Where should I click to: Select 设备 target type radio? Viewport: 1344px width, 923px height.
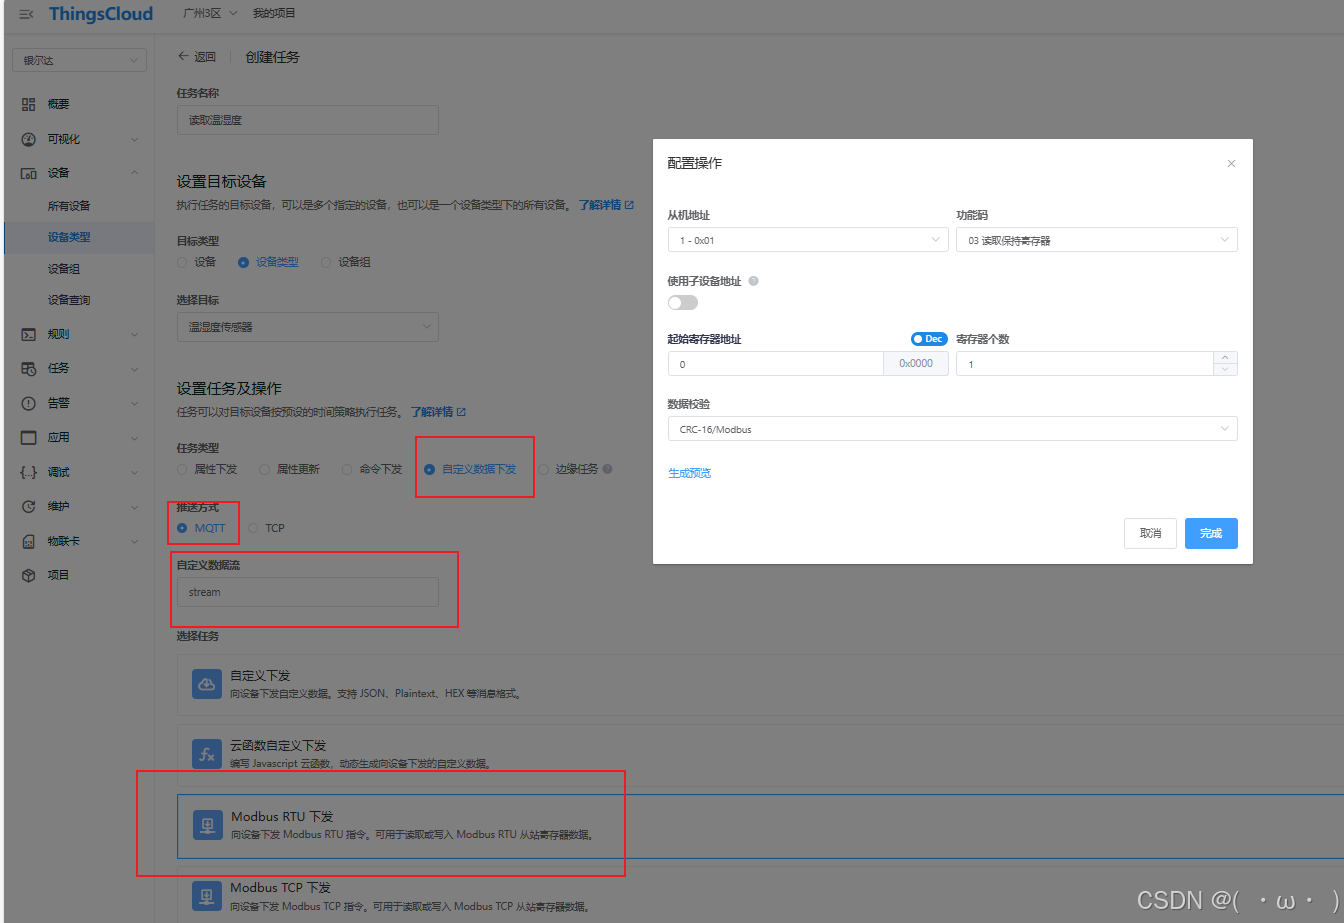(182, 262)
